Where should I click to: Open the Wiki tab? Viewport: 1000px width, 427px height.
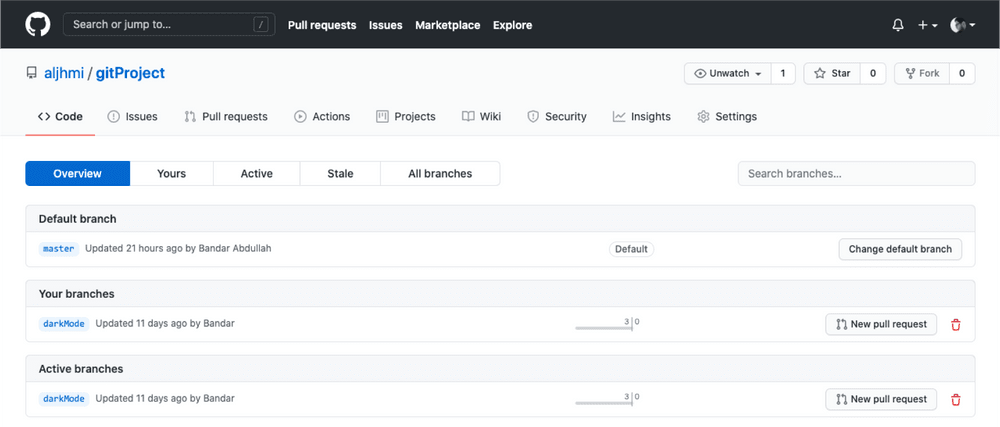[x=482, y=117]
